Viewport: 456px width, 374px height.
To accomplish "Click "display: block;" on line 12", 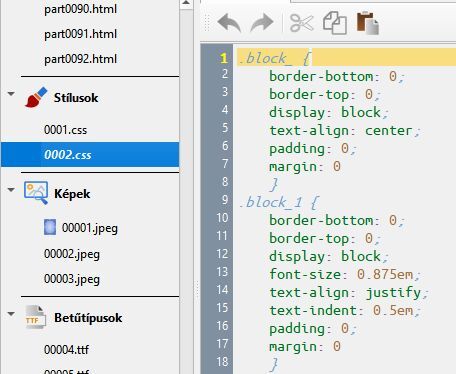I will [329, 257].
